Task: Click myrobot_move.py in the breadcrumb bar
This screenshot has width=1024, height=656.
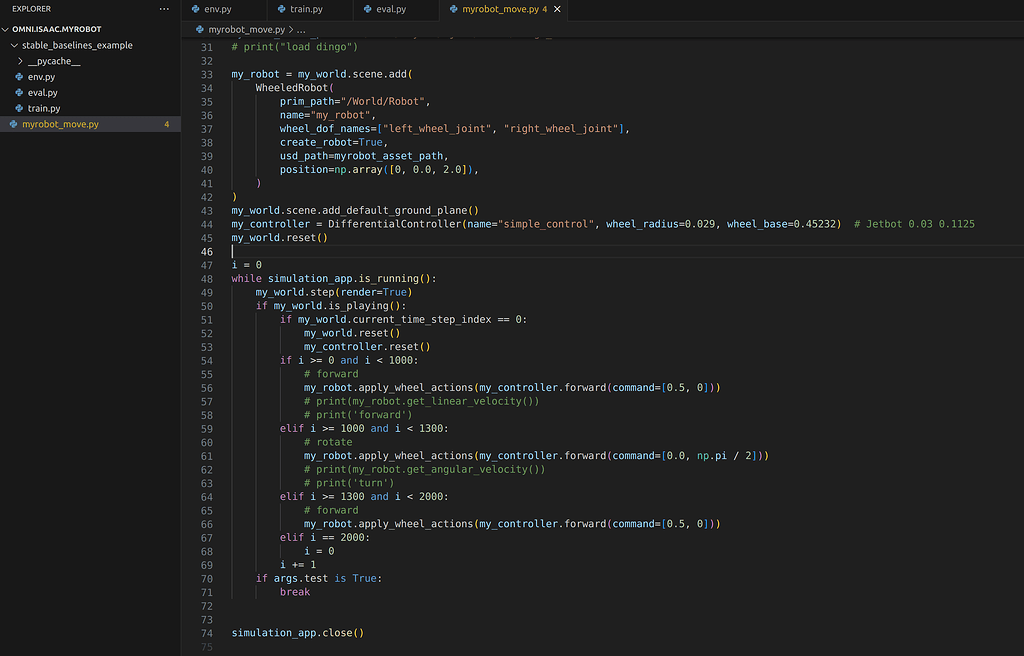Action: pyautogui.click(x=245, y=31)
